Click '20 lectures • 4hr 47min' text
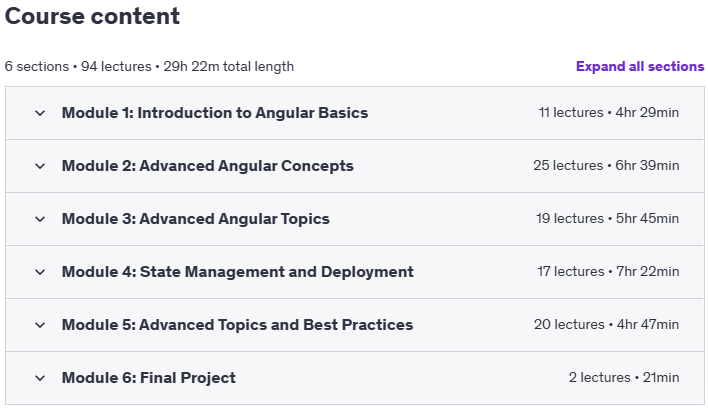The height and width of the screenshot is (410, 708). [606, 324]
